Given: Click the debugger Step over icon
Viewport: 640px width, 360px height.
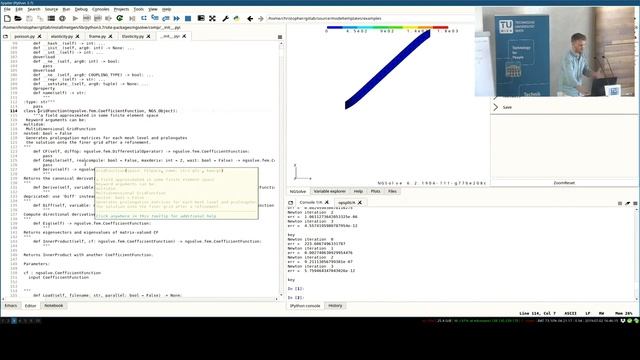Looking at the screenshot, I should pos(144,18).
